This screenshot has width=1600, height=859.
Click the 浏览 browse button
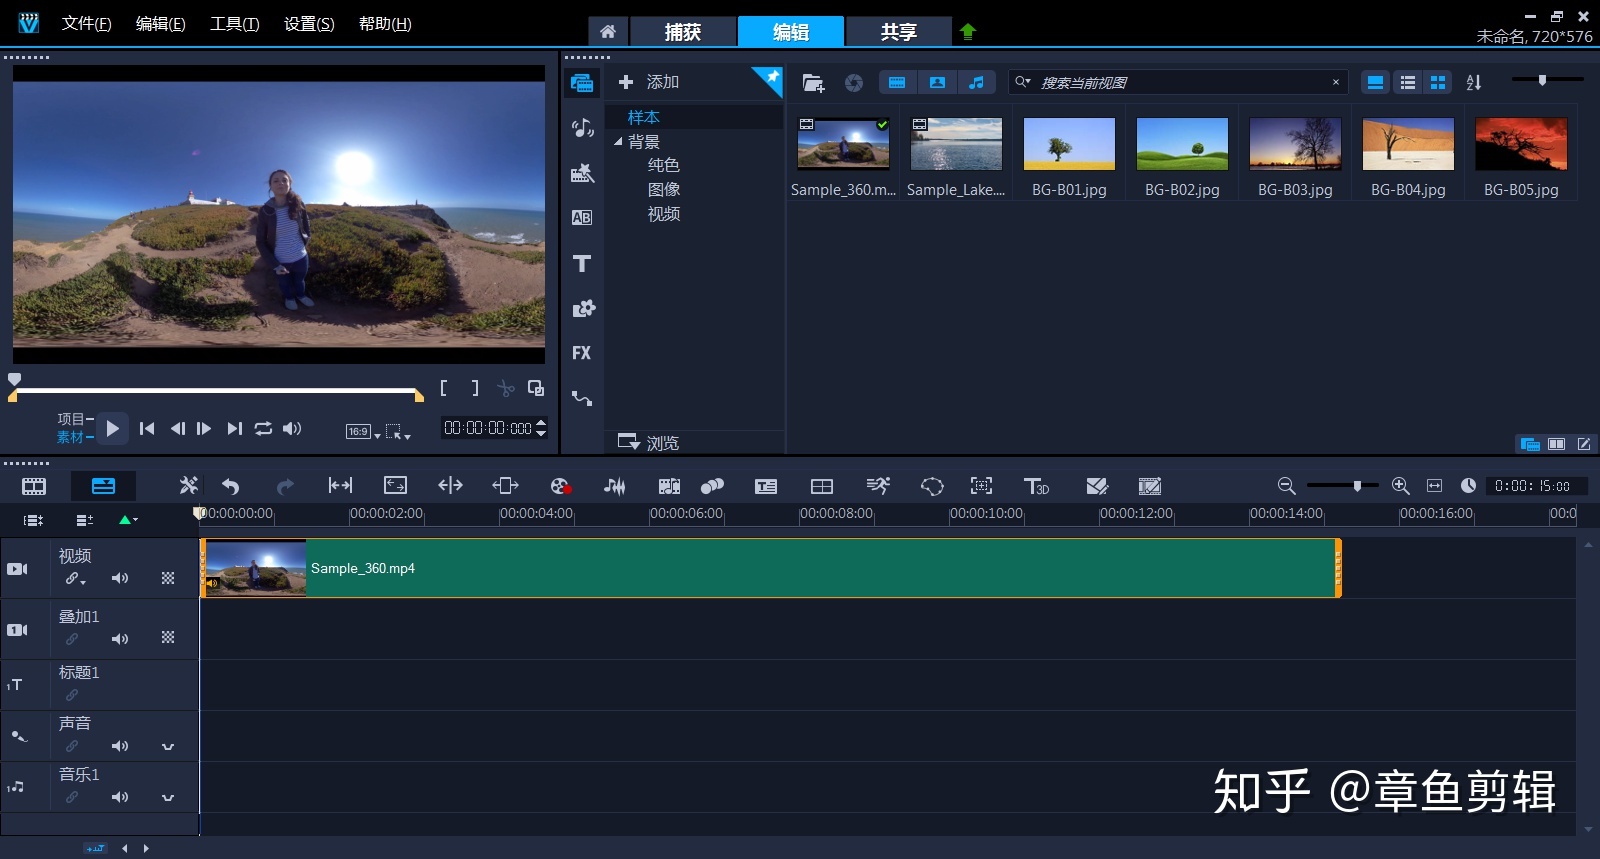tap(649, 442)
